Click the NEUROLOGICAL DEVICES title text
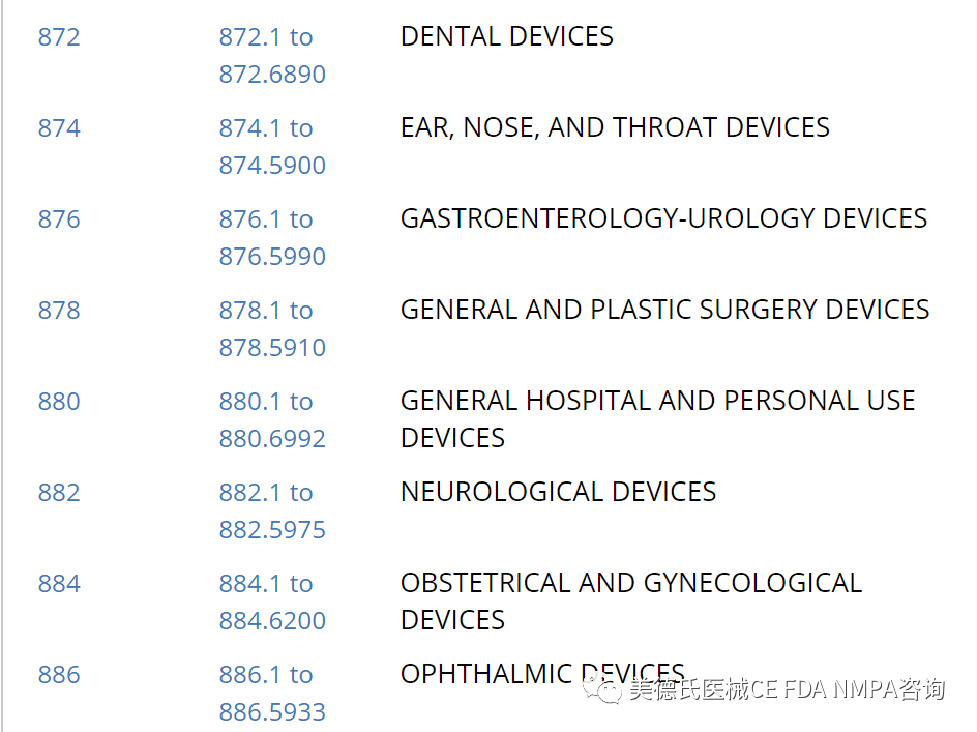 point(558,492)
